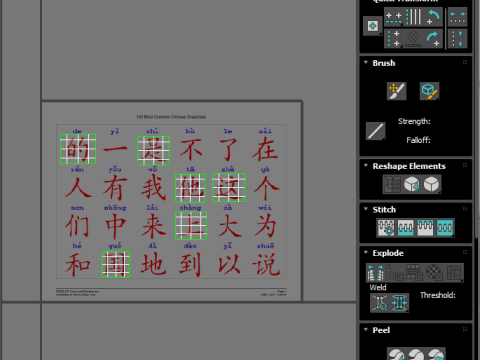The width and height of the screenshot is (480, 360).
Task: Click the 'Strength:' label in Brush
Action: (414, 121)
